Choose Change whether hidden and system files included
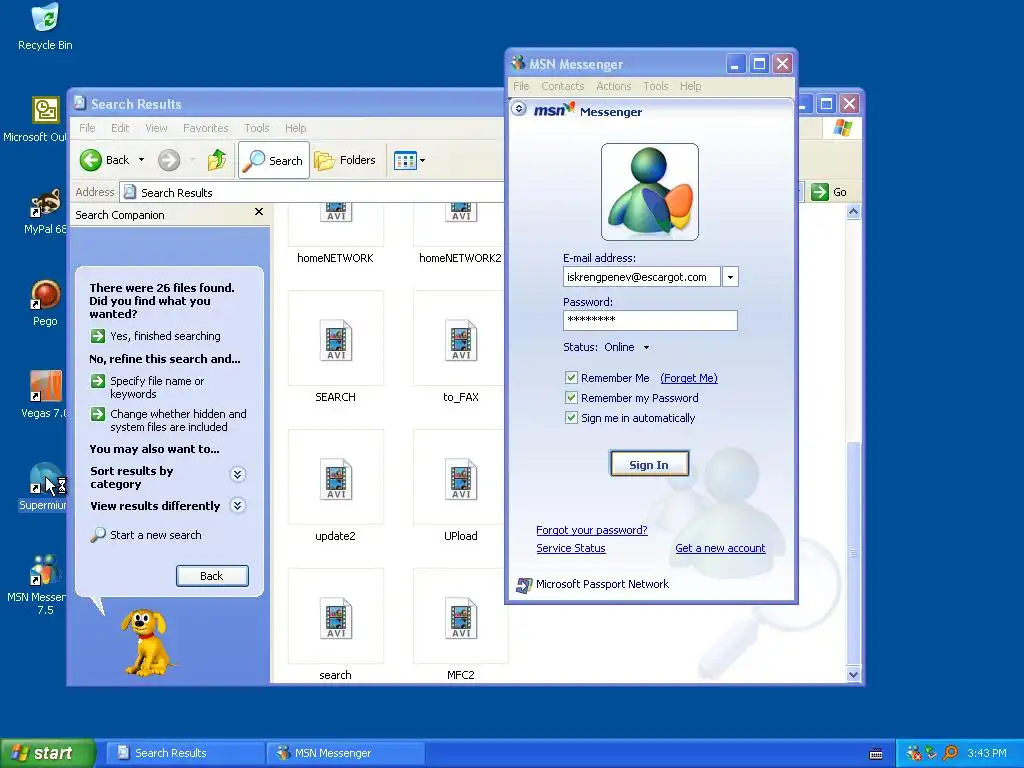 tap(168, 420)
